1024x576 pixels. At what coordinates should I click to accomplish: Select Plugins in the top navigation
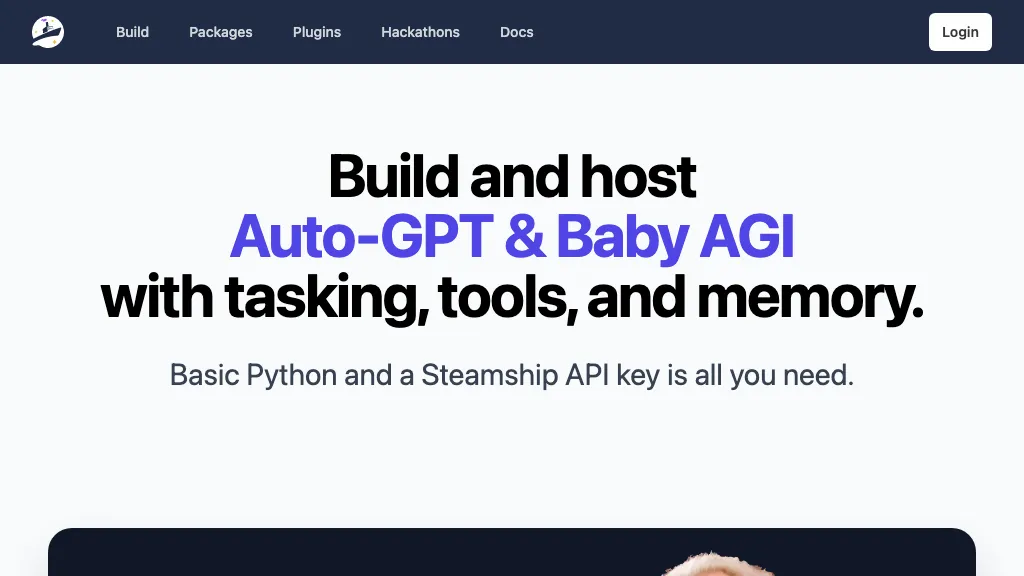click(316, 32)
